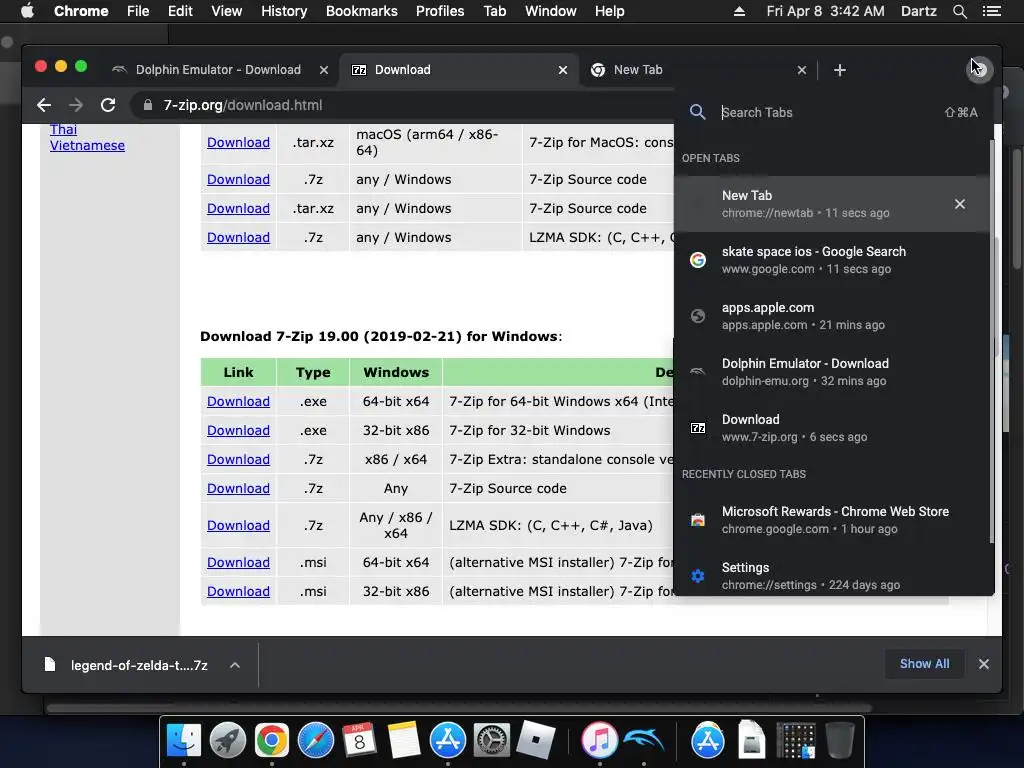Viewport: 1024px width, 768px height.
Task: Download the 64-bit x64 .exe installer
Action: coord(238,402)
